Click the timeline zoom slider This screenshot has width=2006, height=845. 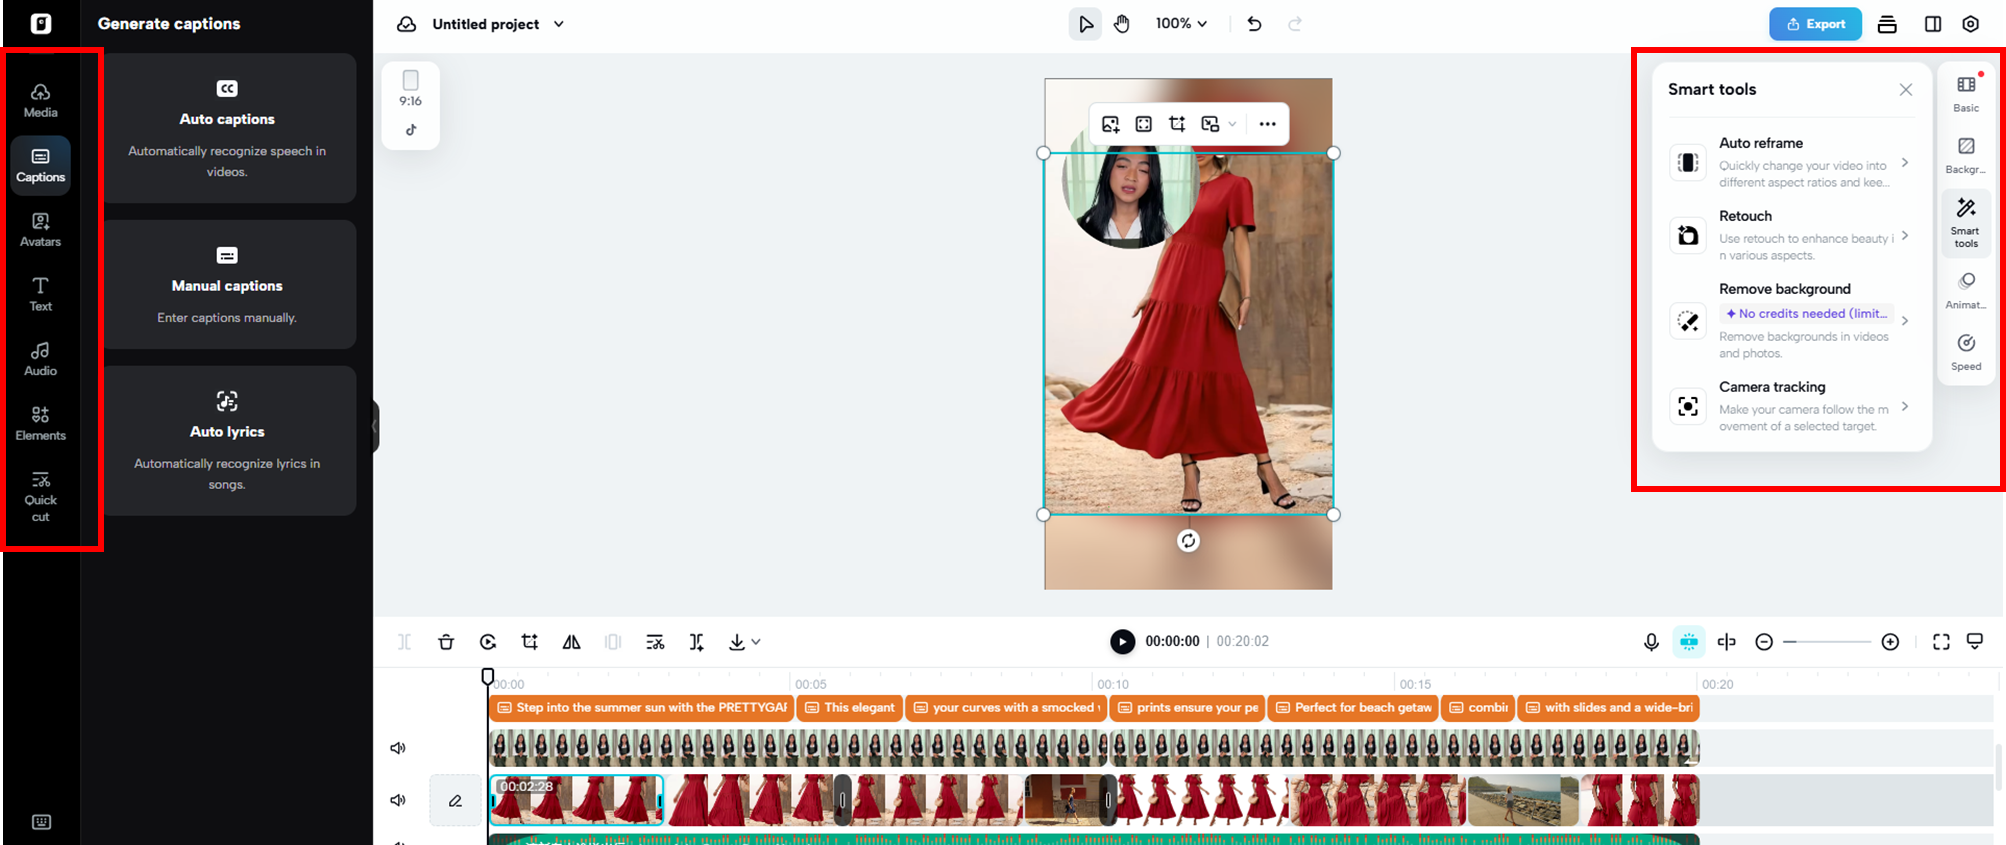pos(1827,642)
